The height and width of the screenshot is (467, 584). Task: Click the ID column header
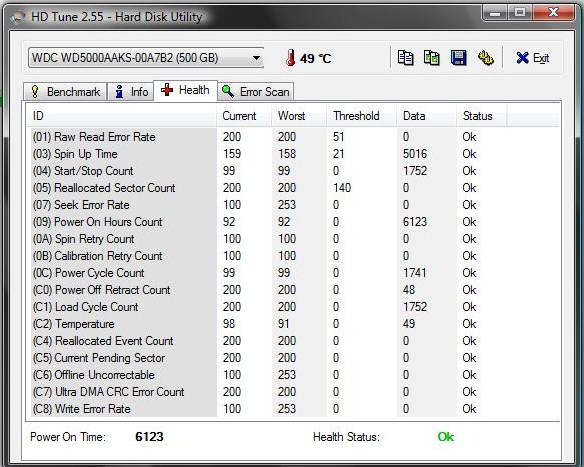(x=122, y=116)
